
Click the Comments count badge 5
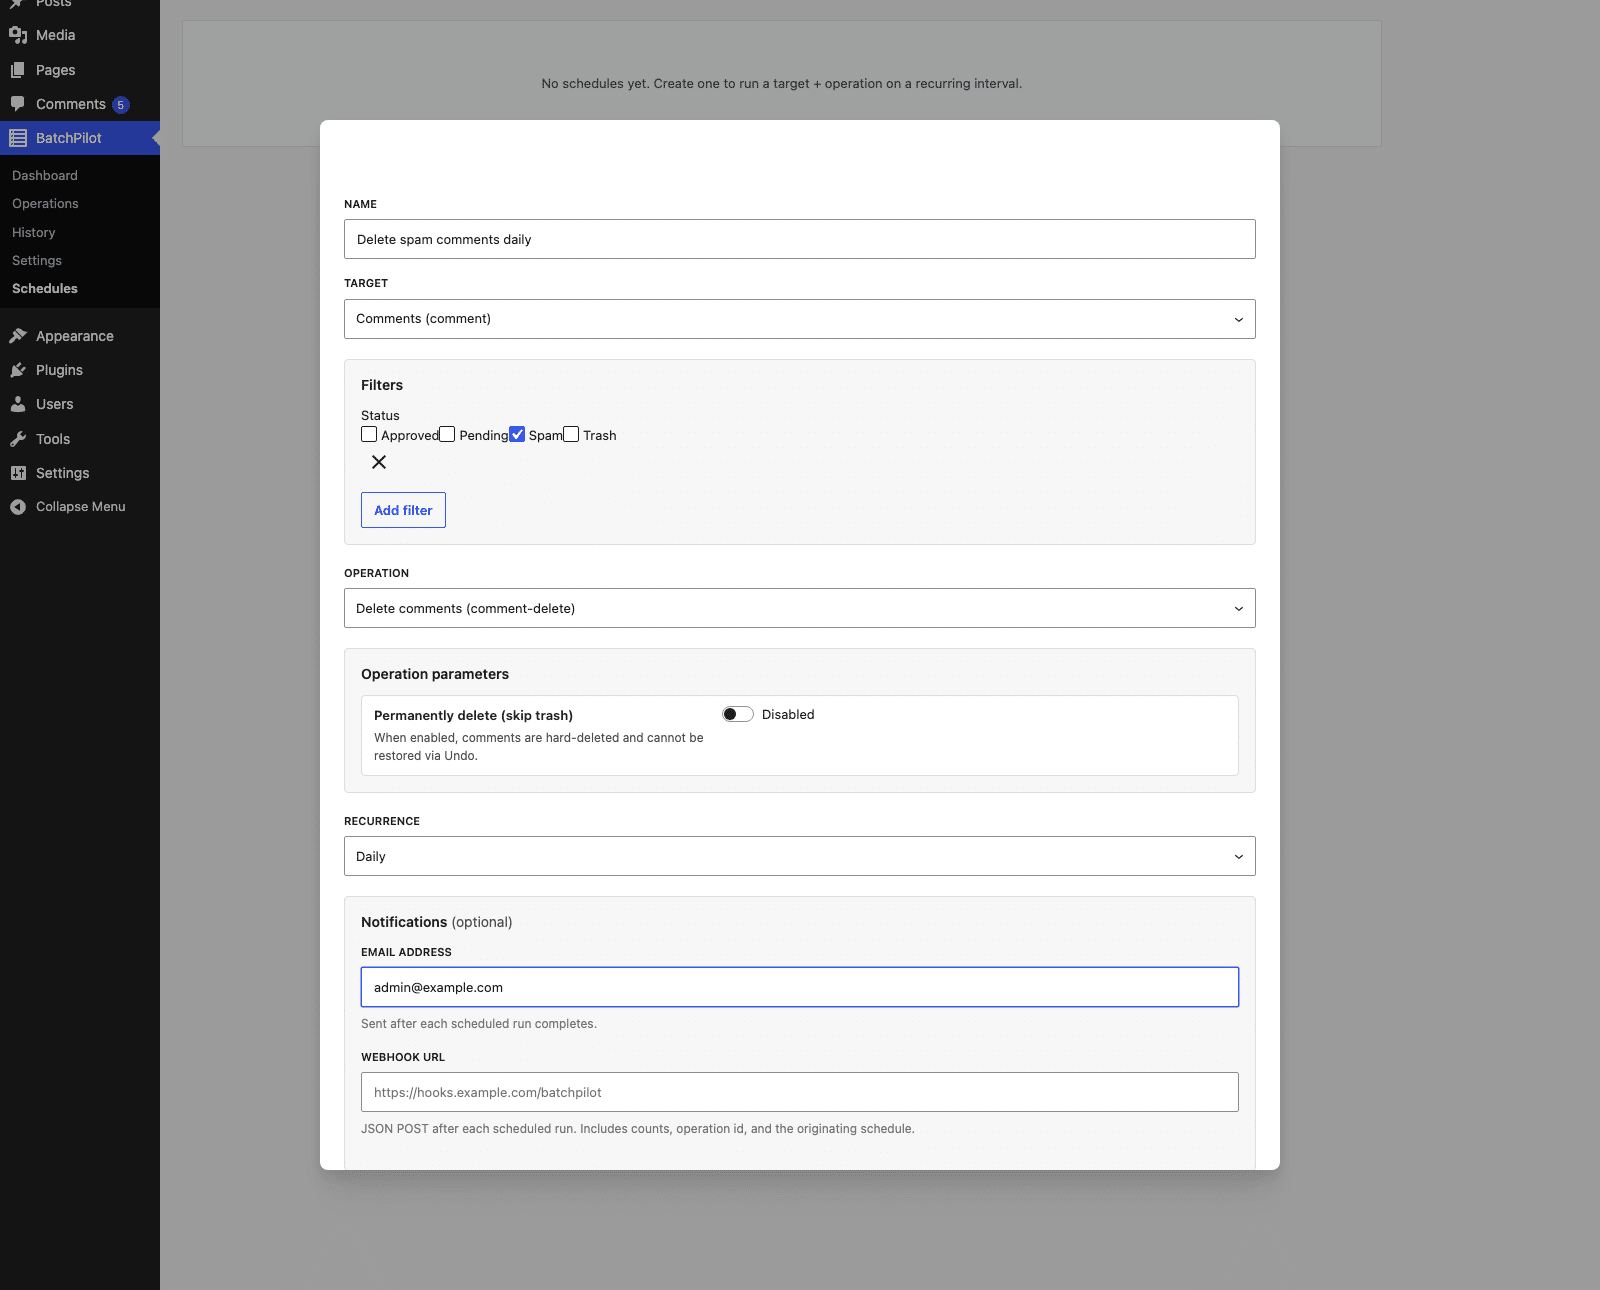click(x=121, y=105)
